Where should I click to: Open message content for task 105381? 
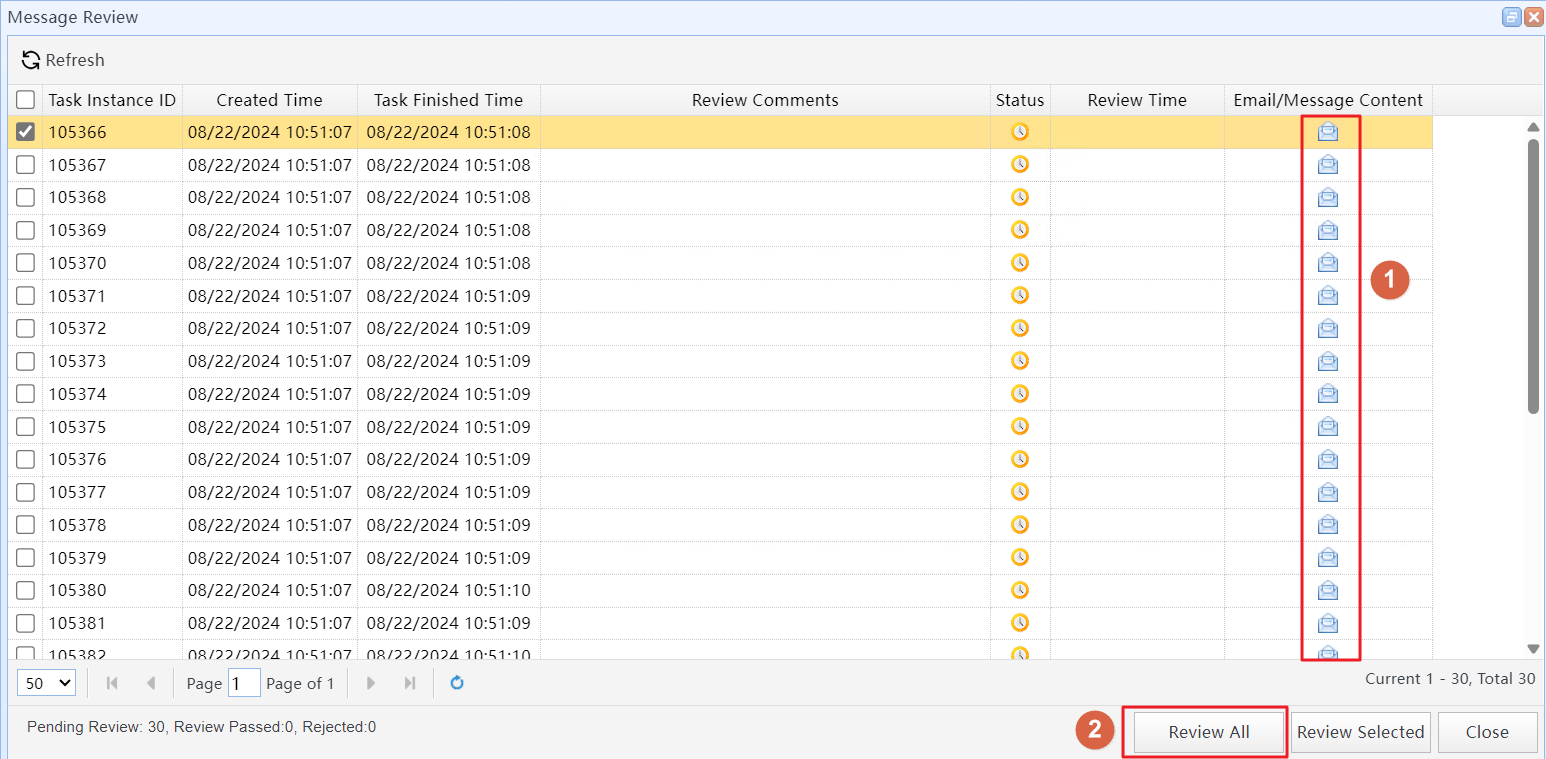pos(1327,623)
